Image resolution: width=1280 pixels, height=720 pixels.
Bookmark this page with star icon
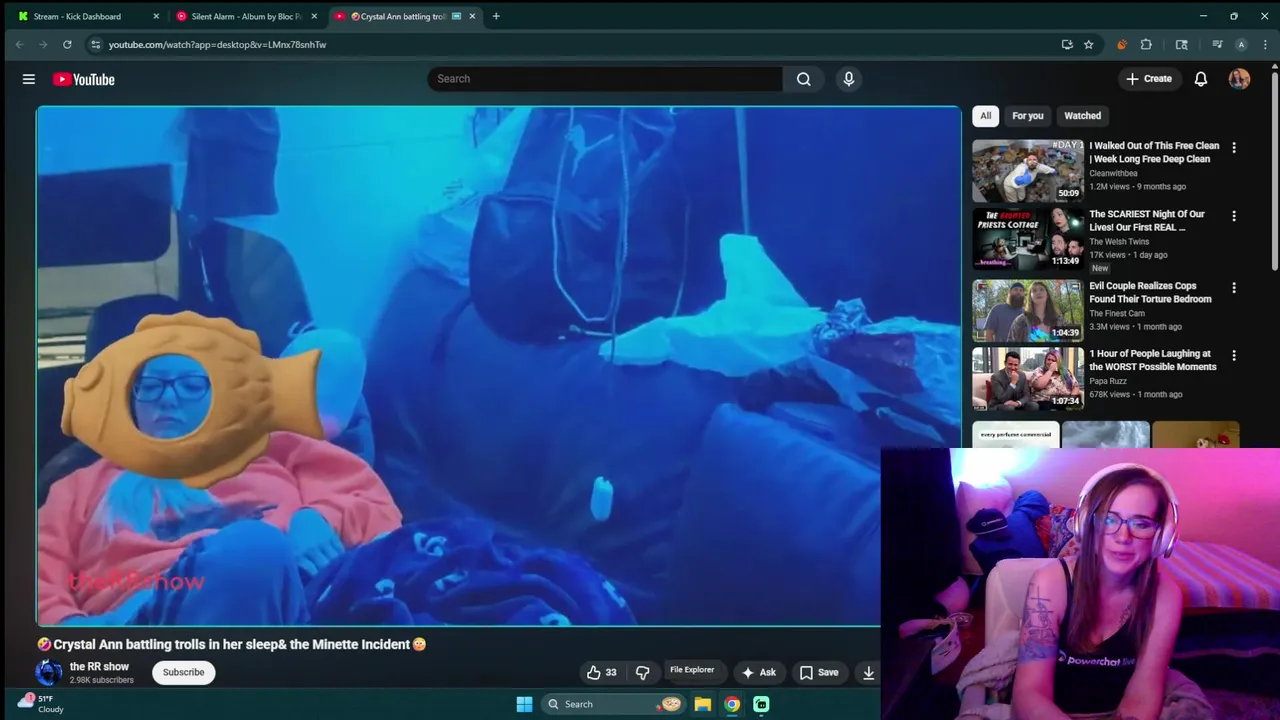pyautogui.click(x=1088, y=44)
